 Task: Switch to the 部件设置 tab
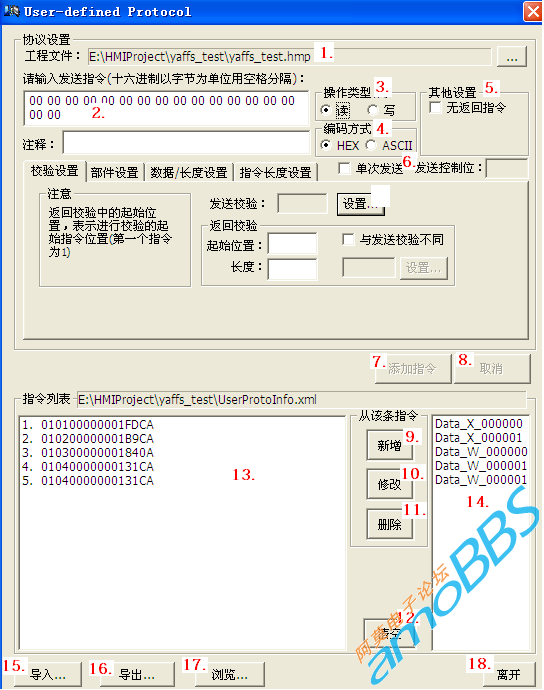(x=115, y=172)
